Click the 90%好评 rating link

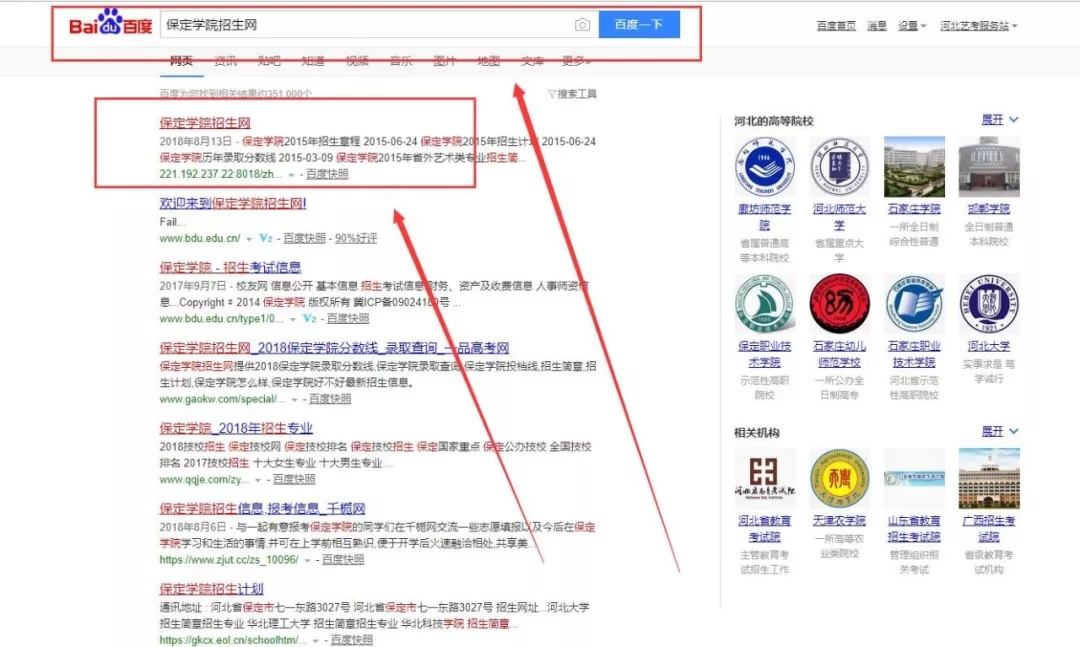(356, 238)
